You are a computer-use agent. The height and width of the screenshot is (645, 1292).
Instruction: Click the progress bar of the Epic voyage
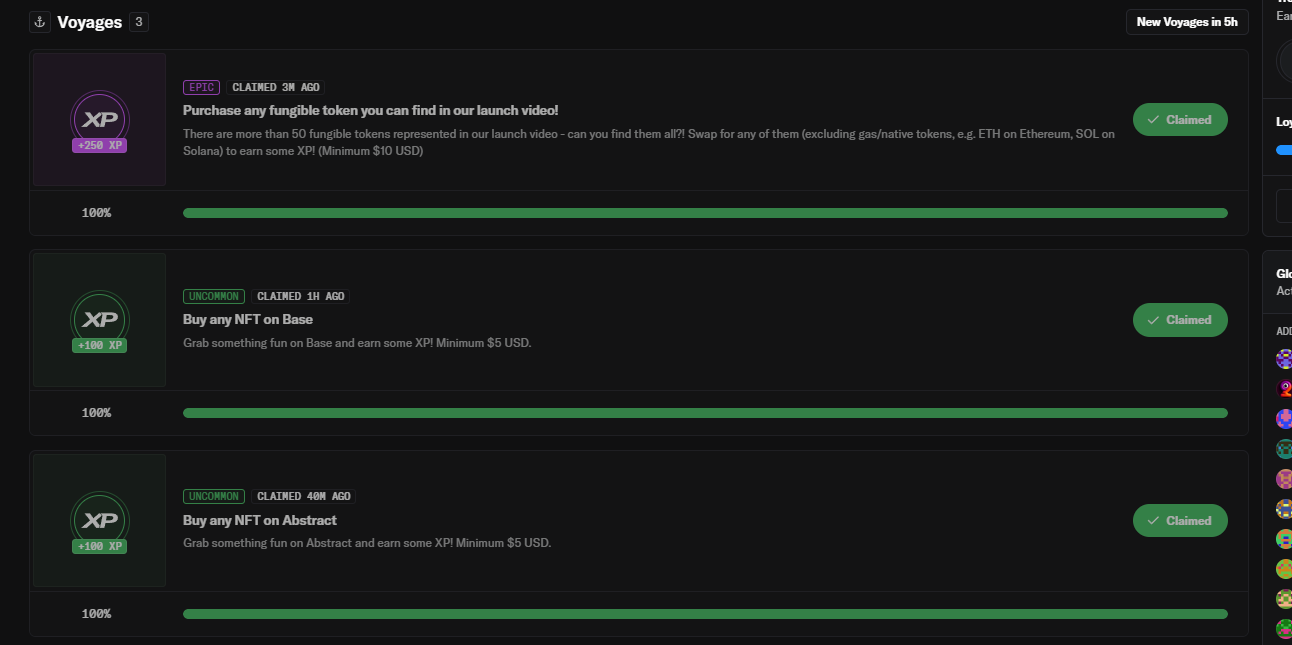click(x=705, y=213)
